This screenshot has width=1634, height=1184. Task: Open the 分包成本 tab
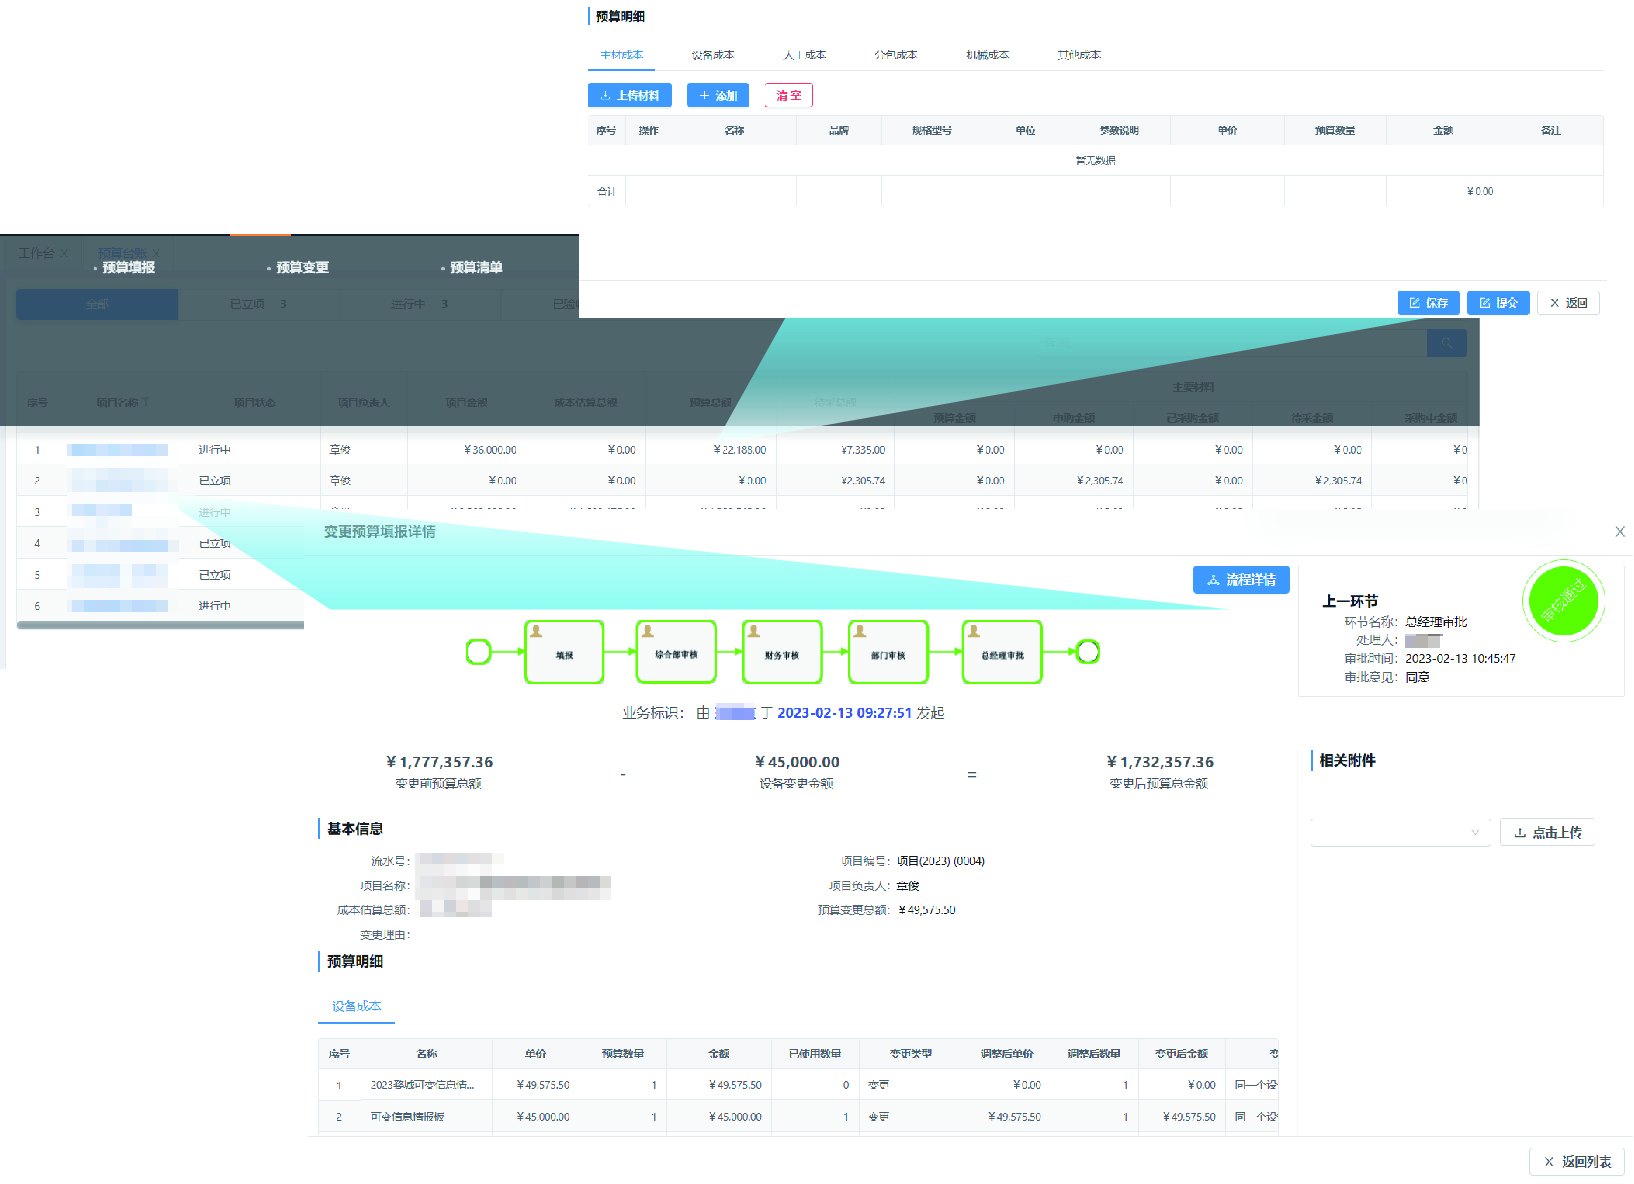click(895, 55)
